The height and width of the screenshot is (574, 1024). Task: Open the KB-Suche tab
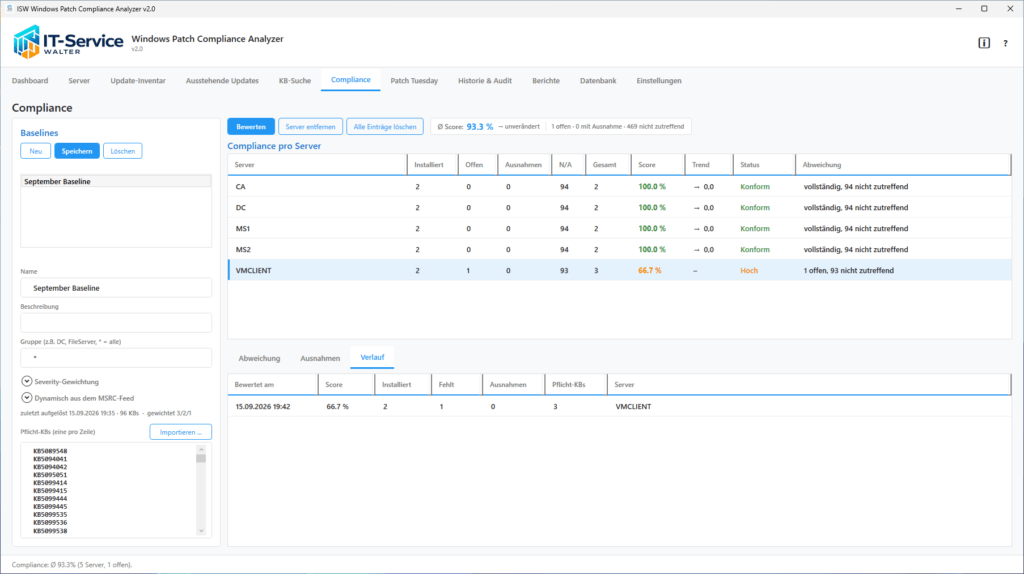click(x=295, y=81)
